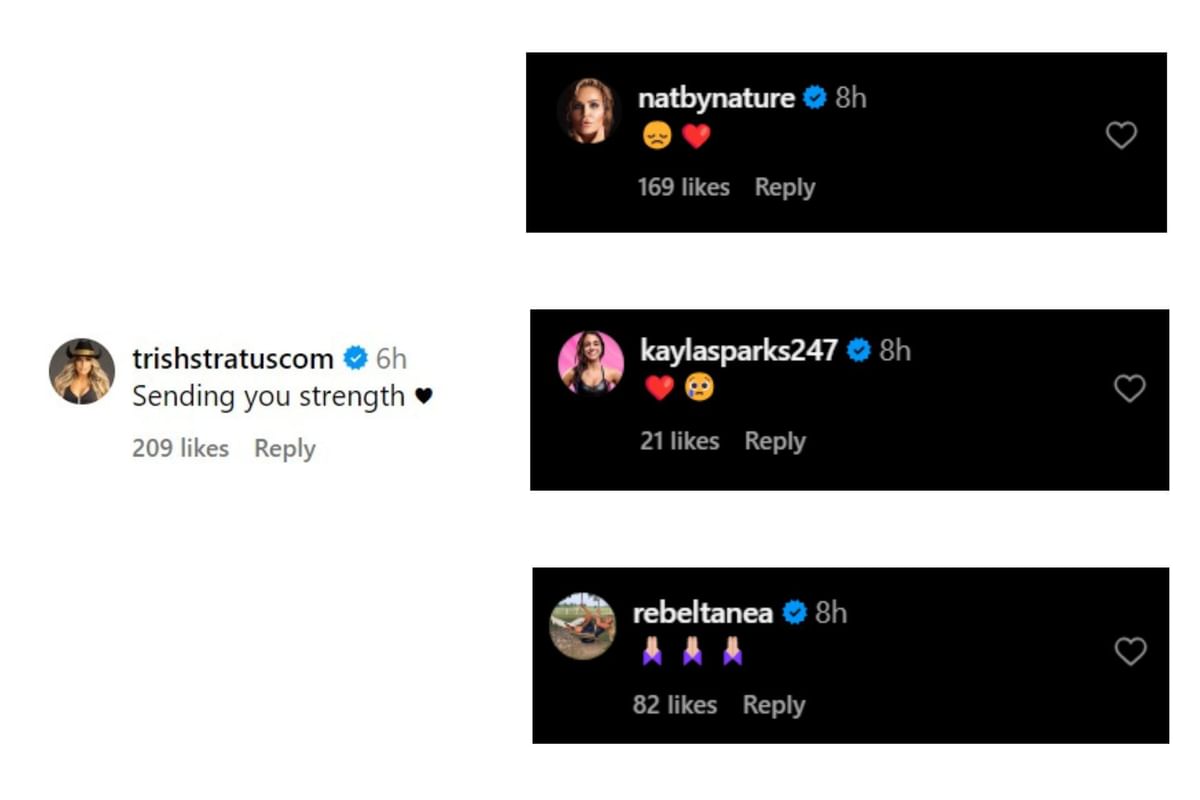Click rebeltanea's verified badge

[x=795, y=612]
